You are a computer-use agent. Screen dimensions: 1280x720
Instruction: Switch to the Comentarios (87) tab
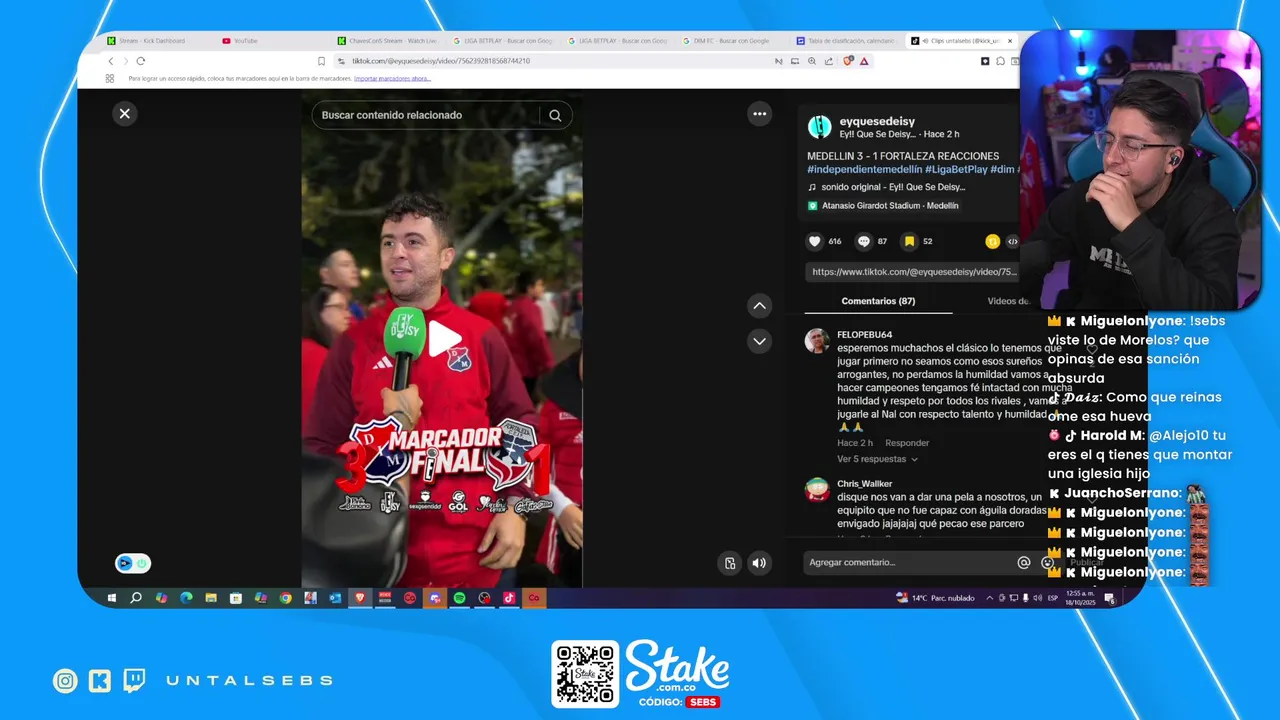click(x=878, y=301)
